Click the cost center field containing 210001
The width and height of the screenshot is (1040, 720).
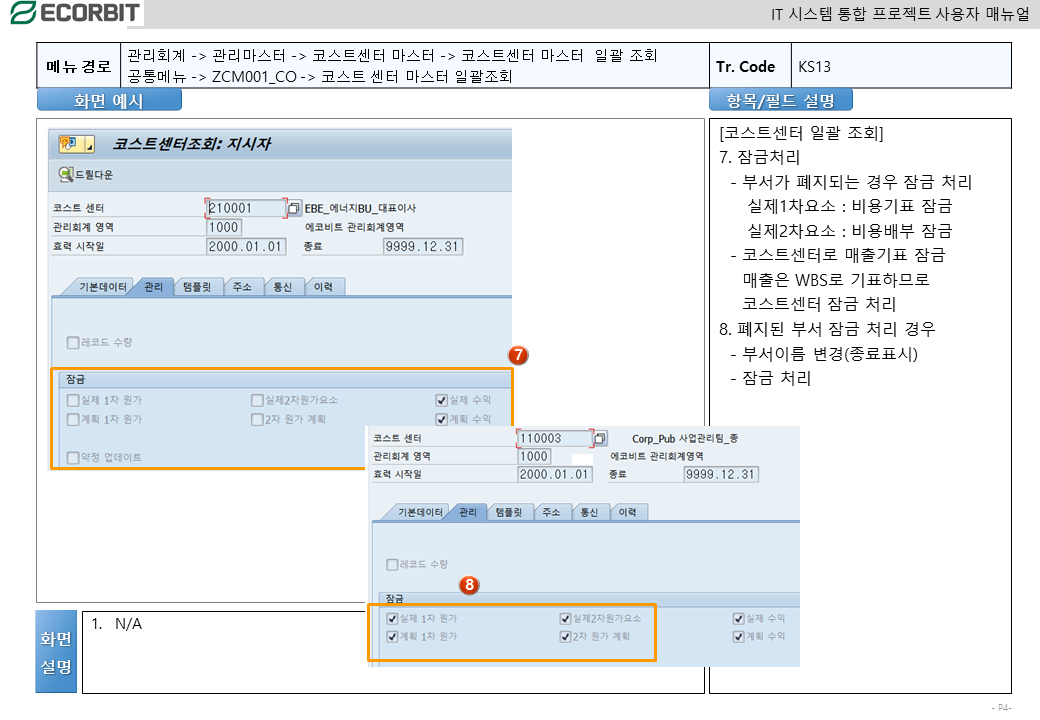pyautogui.click(x=244, y=209)
